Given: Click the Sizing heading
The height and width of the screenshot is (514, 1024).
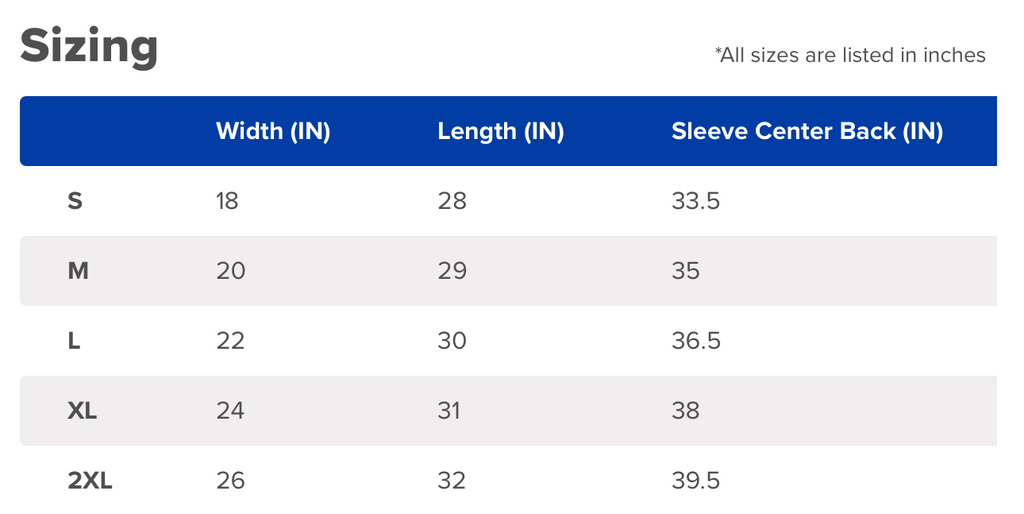Looking at the screenshot, I should pyautogui.click(x=89, y=48).
